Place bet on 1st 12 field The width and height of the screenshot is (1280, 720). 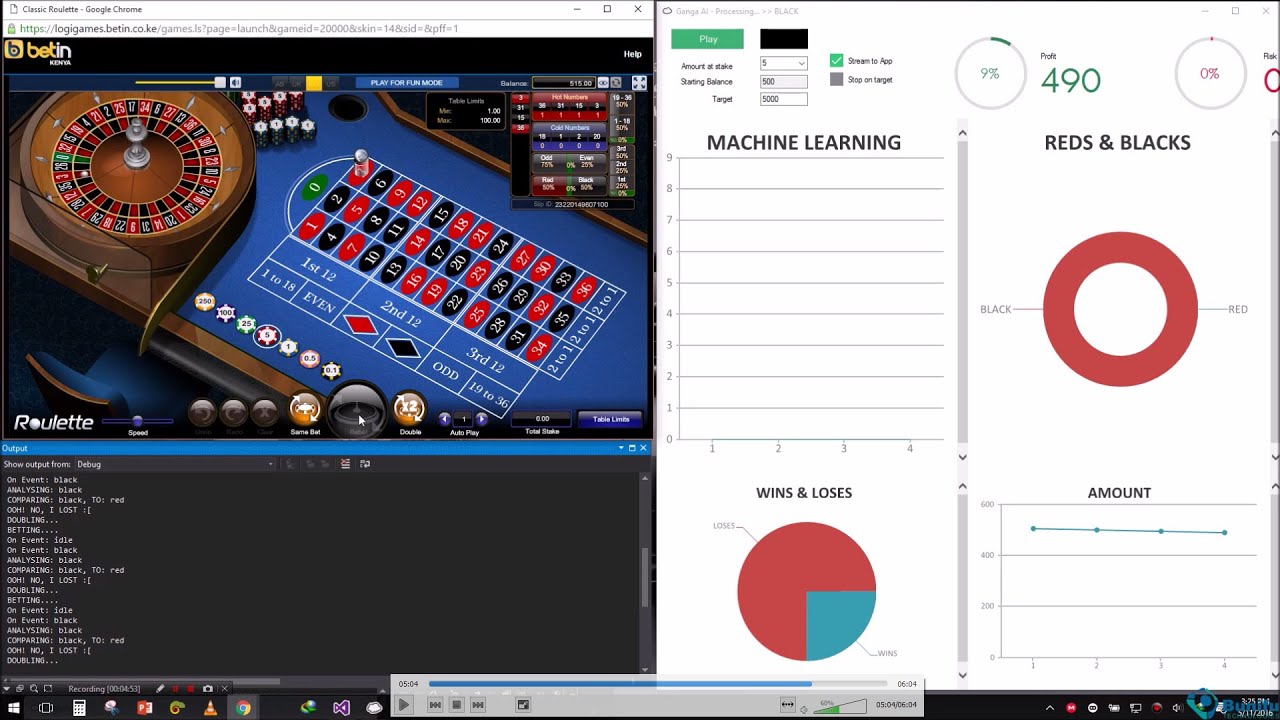318,268
